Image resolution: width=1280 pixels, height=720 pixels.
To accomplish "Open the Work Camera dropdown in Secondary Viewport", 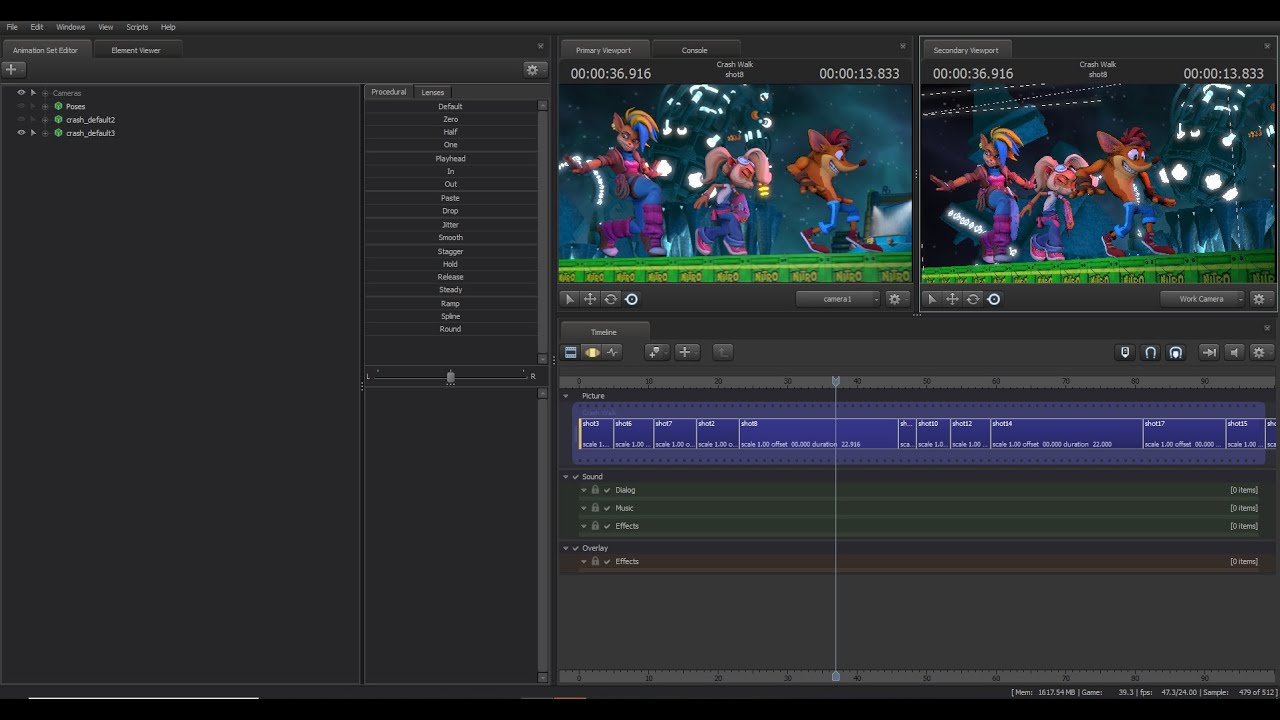I will tap(1203, 299).
